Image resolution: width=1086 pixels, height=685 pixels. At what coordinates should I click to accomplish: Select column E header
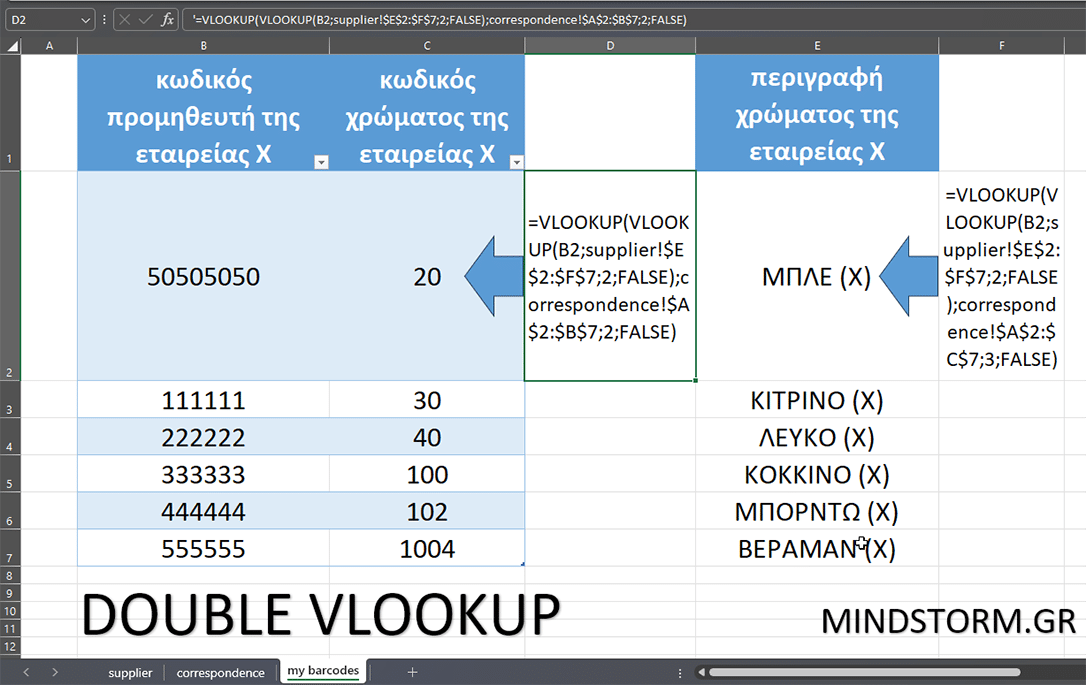[817, 45]
